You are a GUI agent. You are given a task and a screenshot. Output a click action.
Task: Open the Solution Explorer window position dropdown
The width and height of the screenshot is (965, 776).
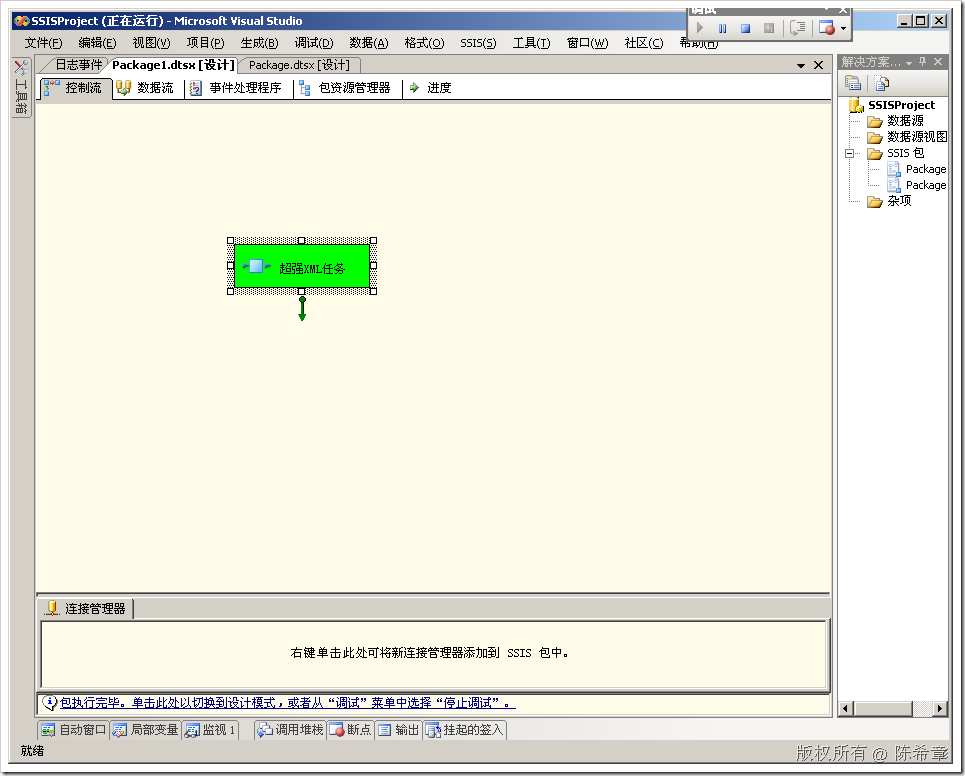(x=908, y=63)
